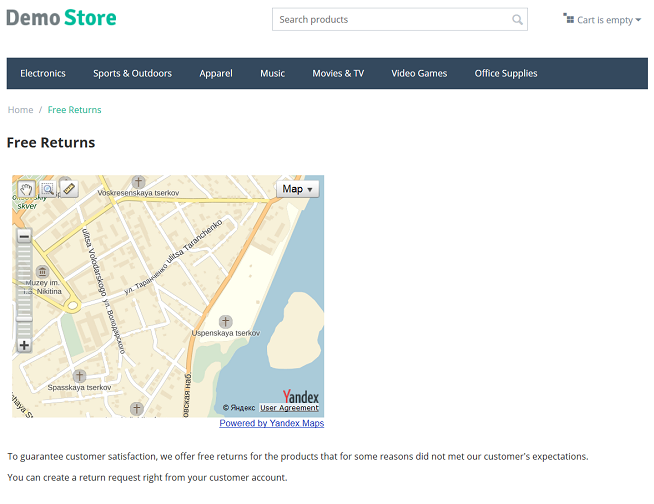
Task: Open the Sports & Outdoors category
Action: (x=132, y=73)
